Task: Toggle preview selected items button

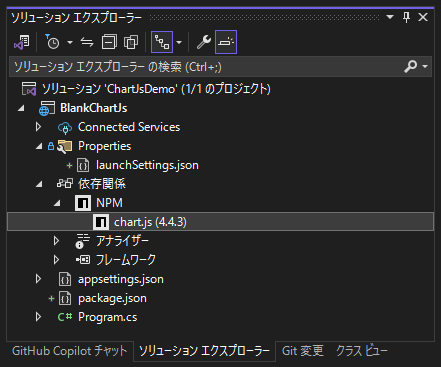Action: (x=226, y=42)
